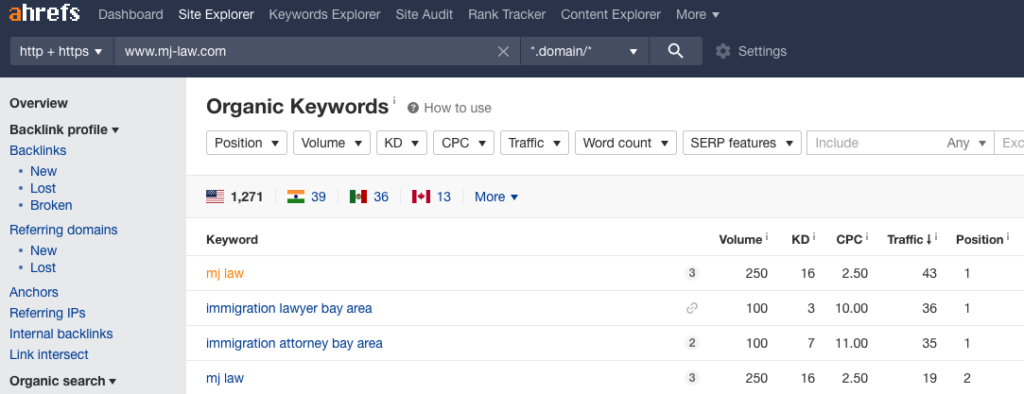Open the *.domain/* mode dropdown
Screen dimensions: 1024x394
(x=584, y=51)
